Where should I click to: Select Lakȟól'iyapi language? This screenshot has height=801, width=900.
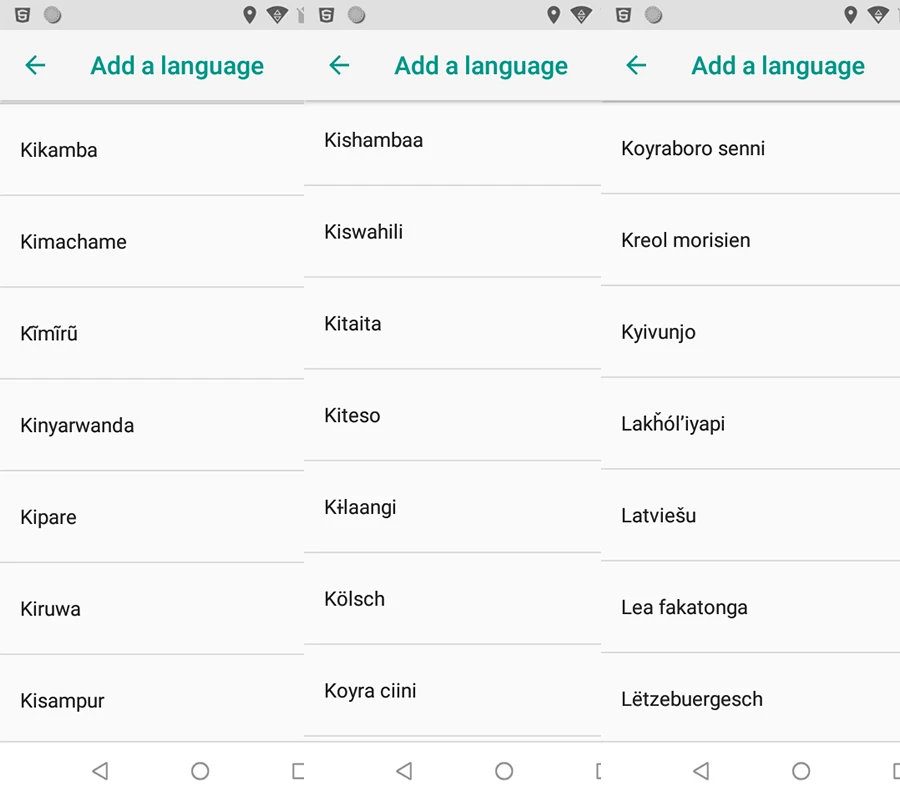pos(750,423)
